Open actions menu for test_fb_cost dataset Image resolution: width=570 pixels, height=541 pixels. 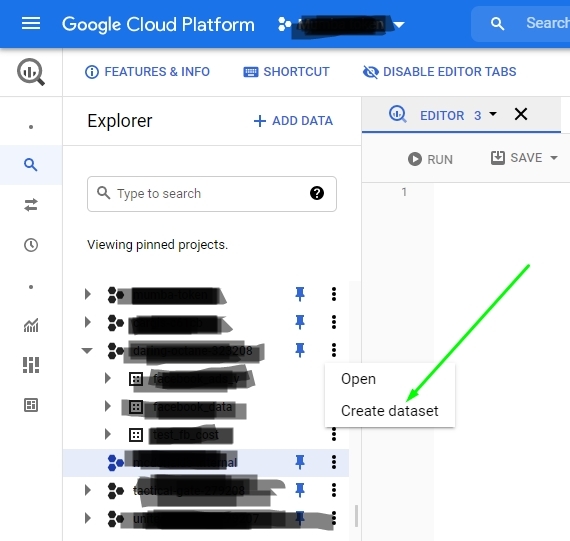pyautogui.click(x=334, y=434)
